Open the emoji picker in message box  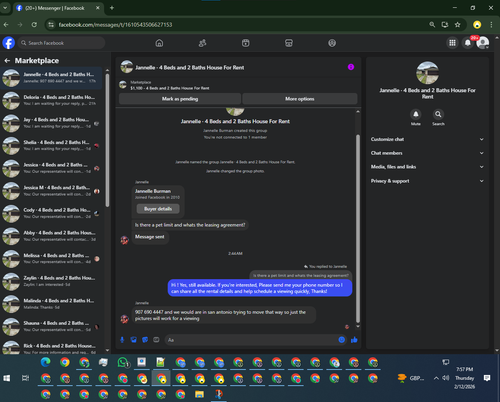pos(342,340)
